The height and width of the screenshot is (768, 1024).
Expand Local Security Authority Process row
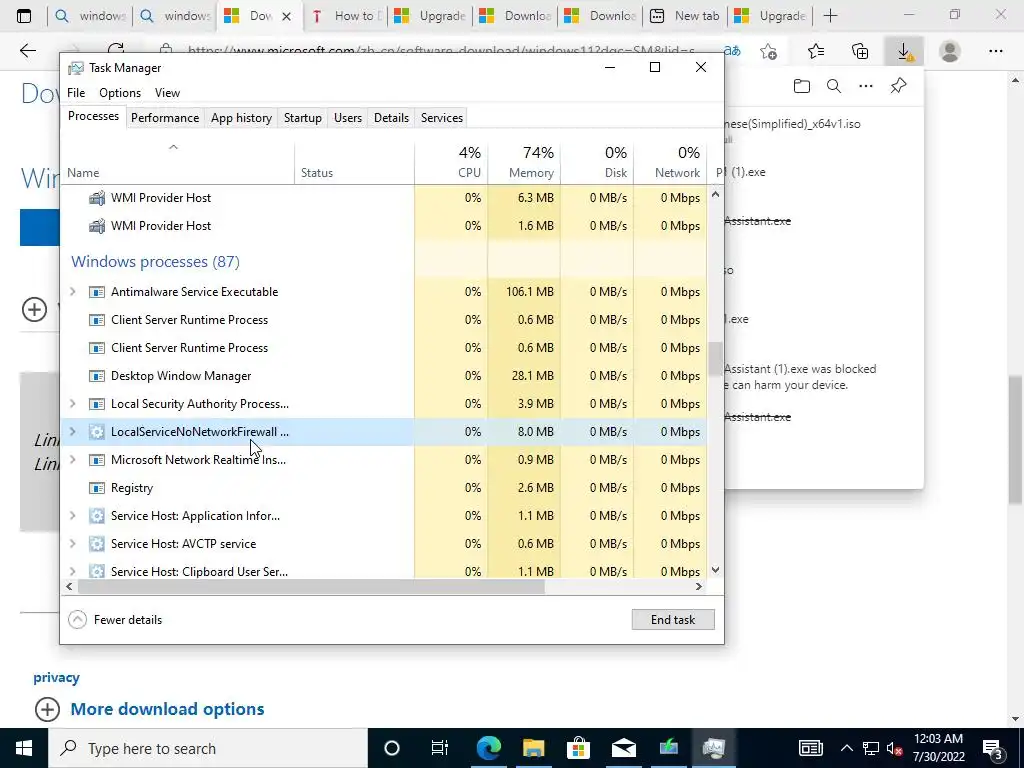(x=72, y=404)
